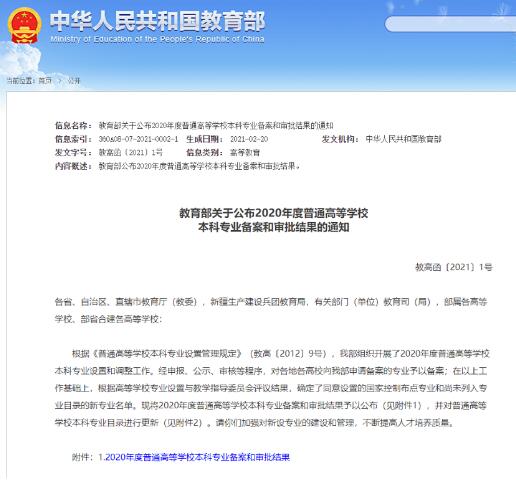This screenshot has width=516, height=480.
Task: Open 公开 breadcrumb link
Action: [x=74, y=80]
